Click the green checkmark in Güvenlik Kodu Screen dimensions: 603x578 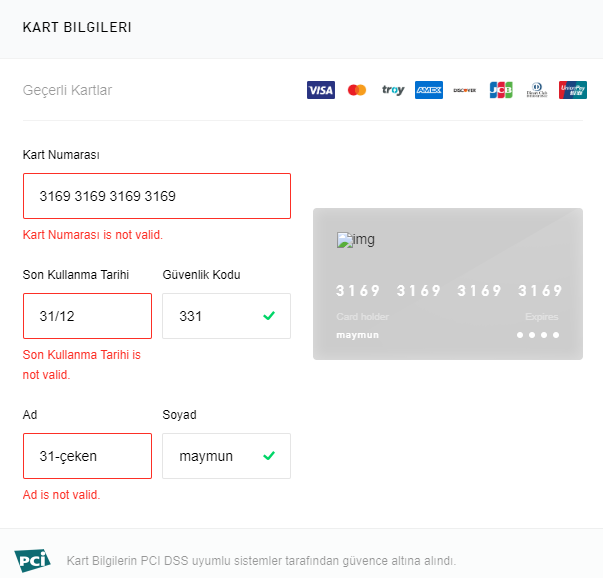coord(268,316)
